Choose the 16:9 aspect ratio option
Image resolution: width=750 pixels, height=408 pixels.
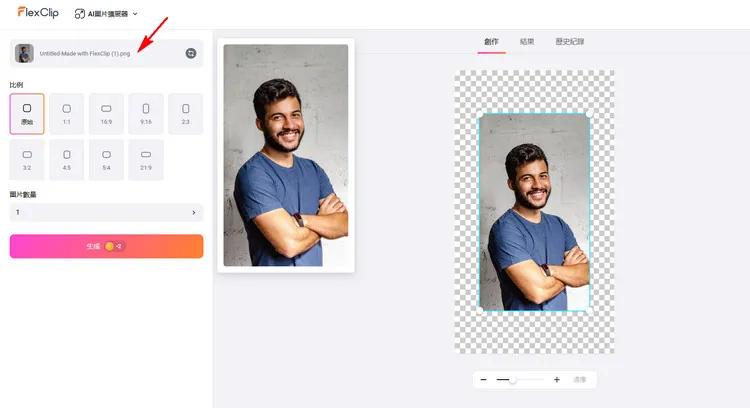106,113
